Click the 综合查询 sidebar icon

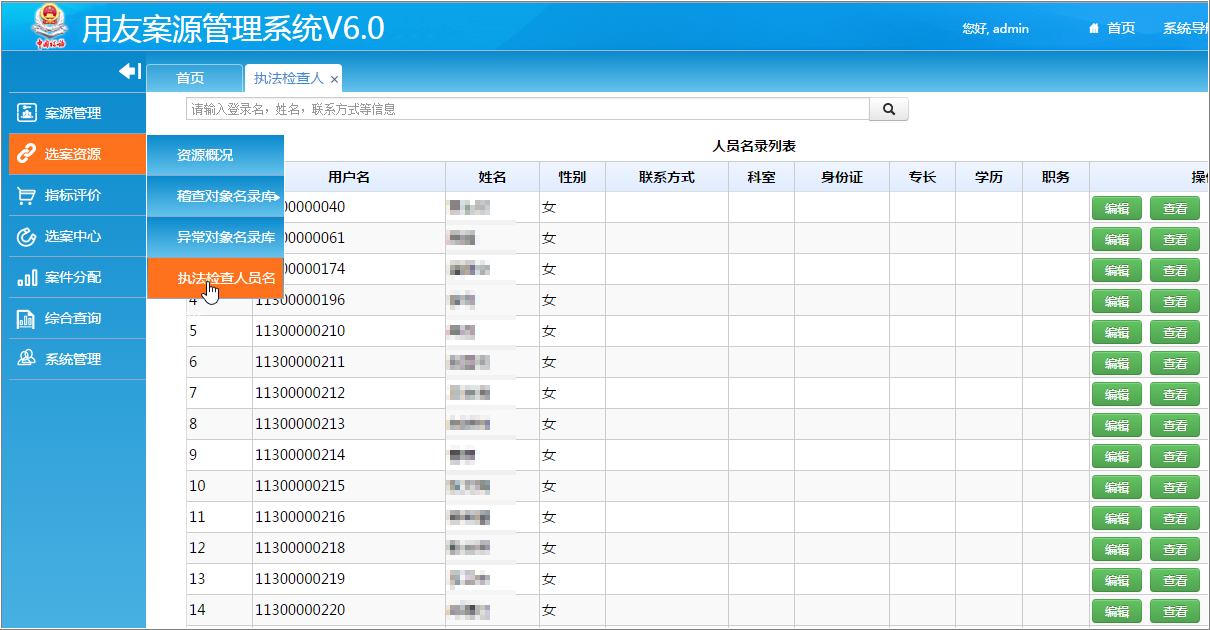[x=27, y=318]
